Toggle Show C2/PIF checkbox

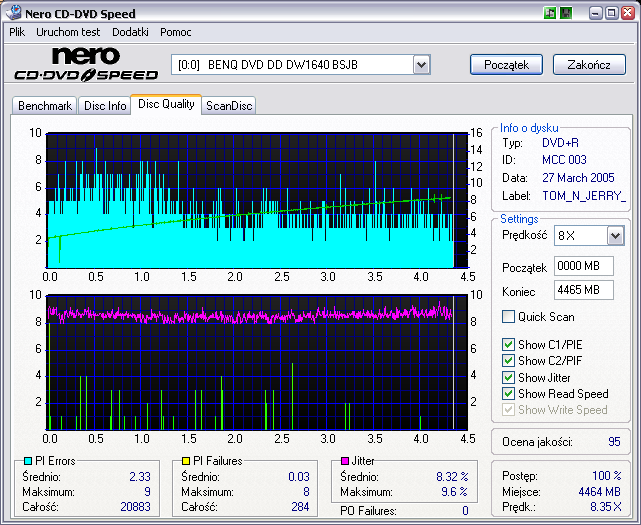[508, 361]
